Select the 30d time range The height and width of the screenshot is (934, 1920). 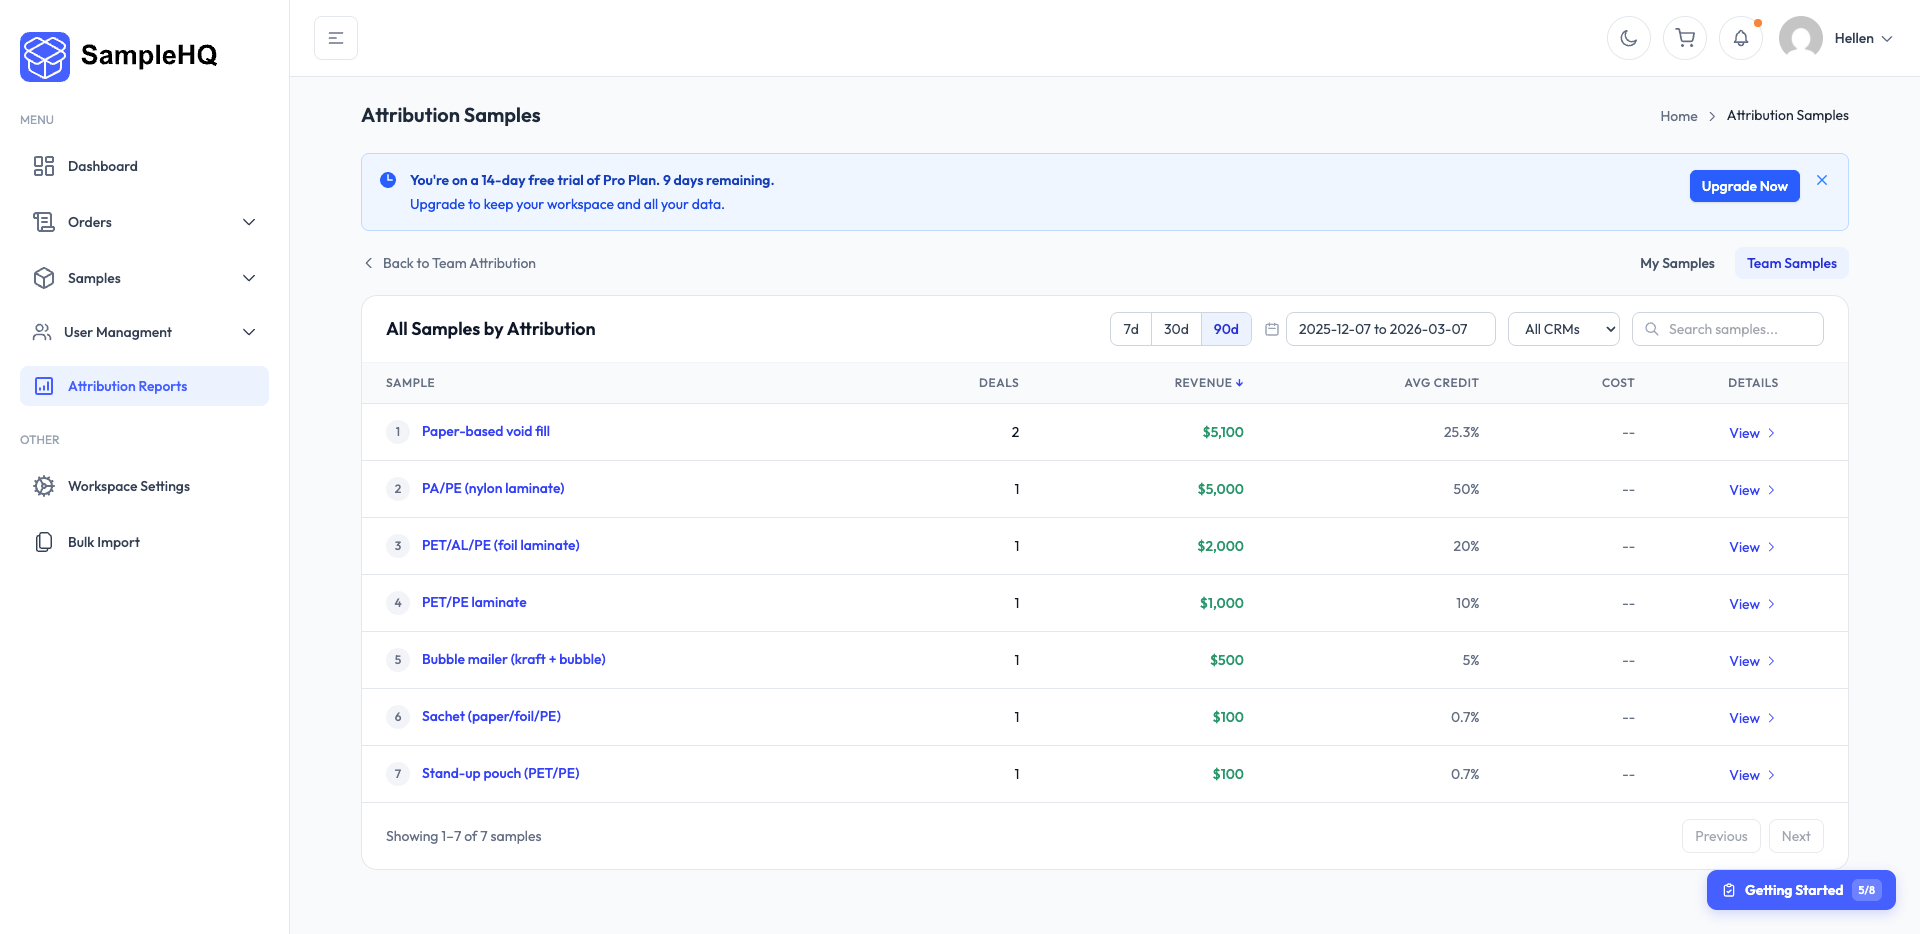point(1176,329)
